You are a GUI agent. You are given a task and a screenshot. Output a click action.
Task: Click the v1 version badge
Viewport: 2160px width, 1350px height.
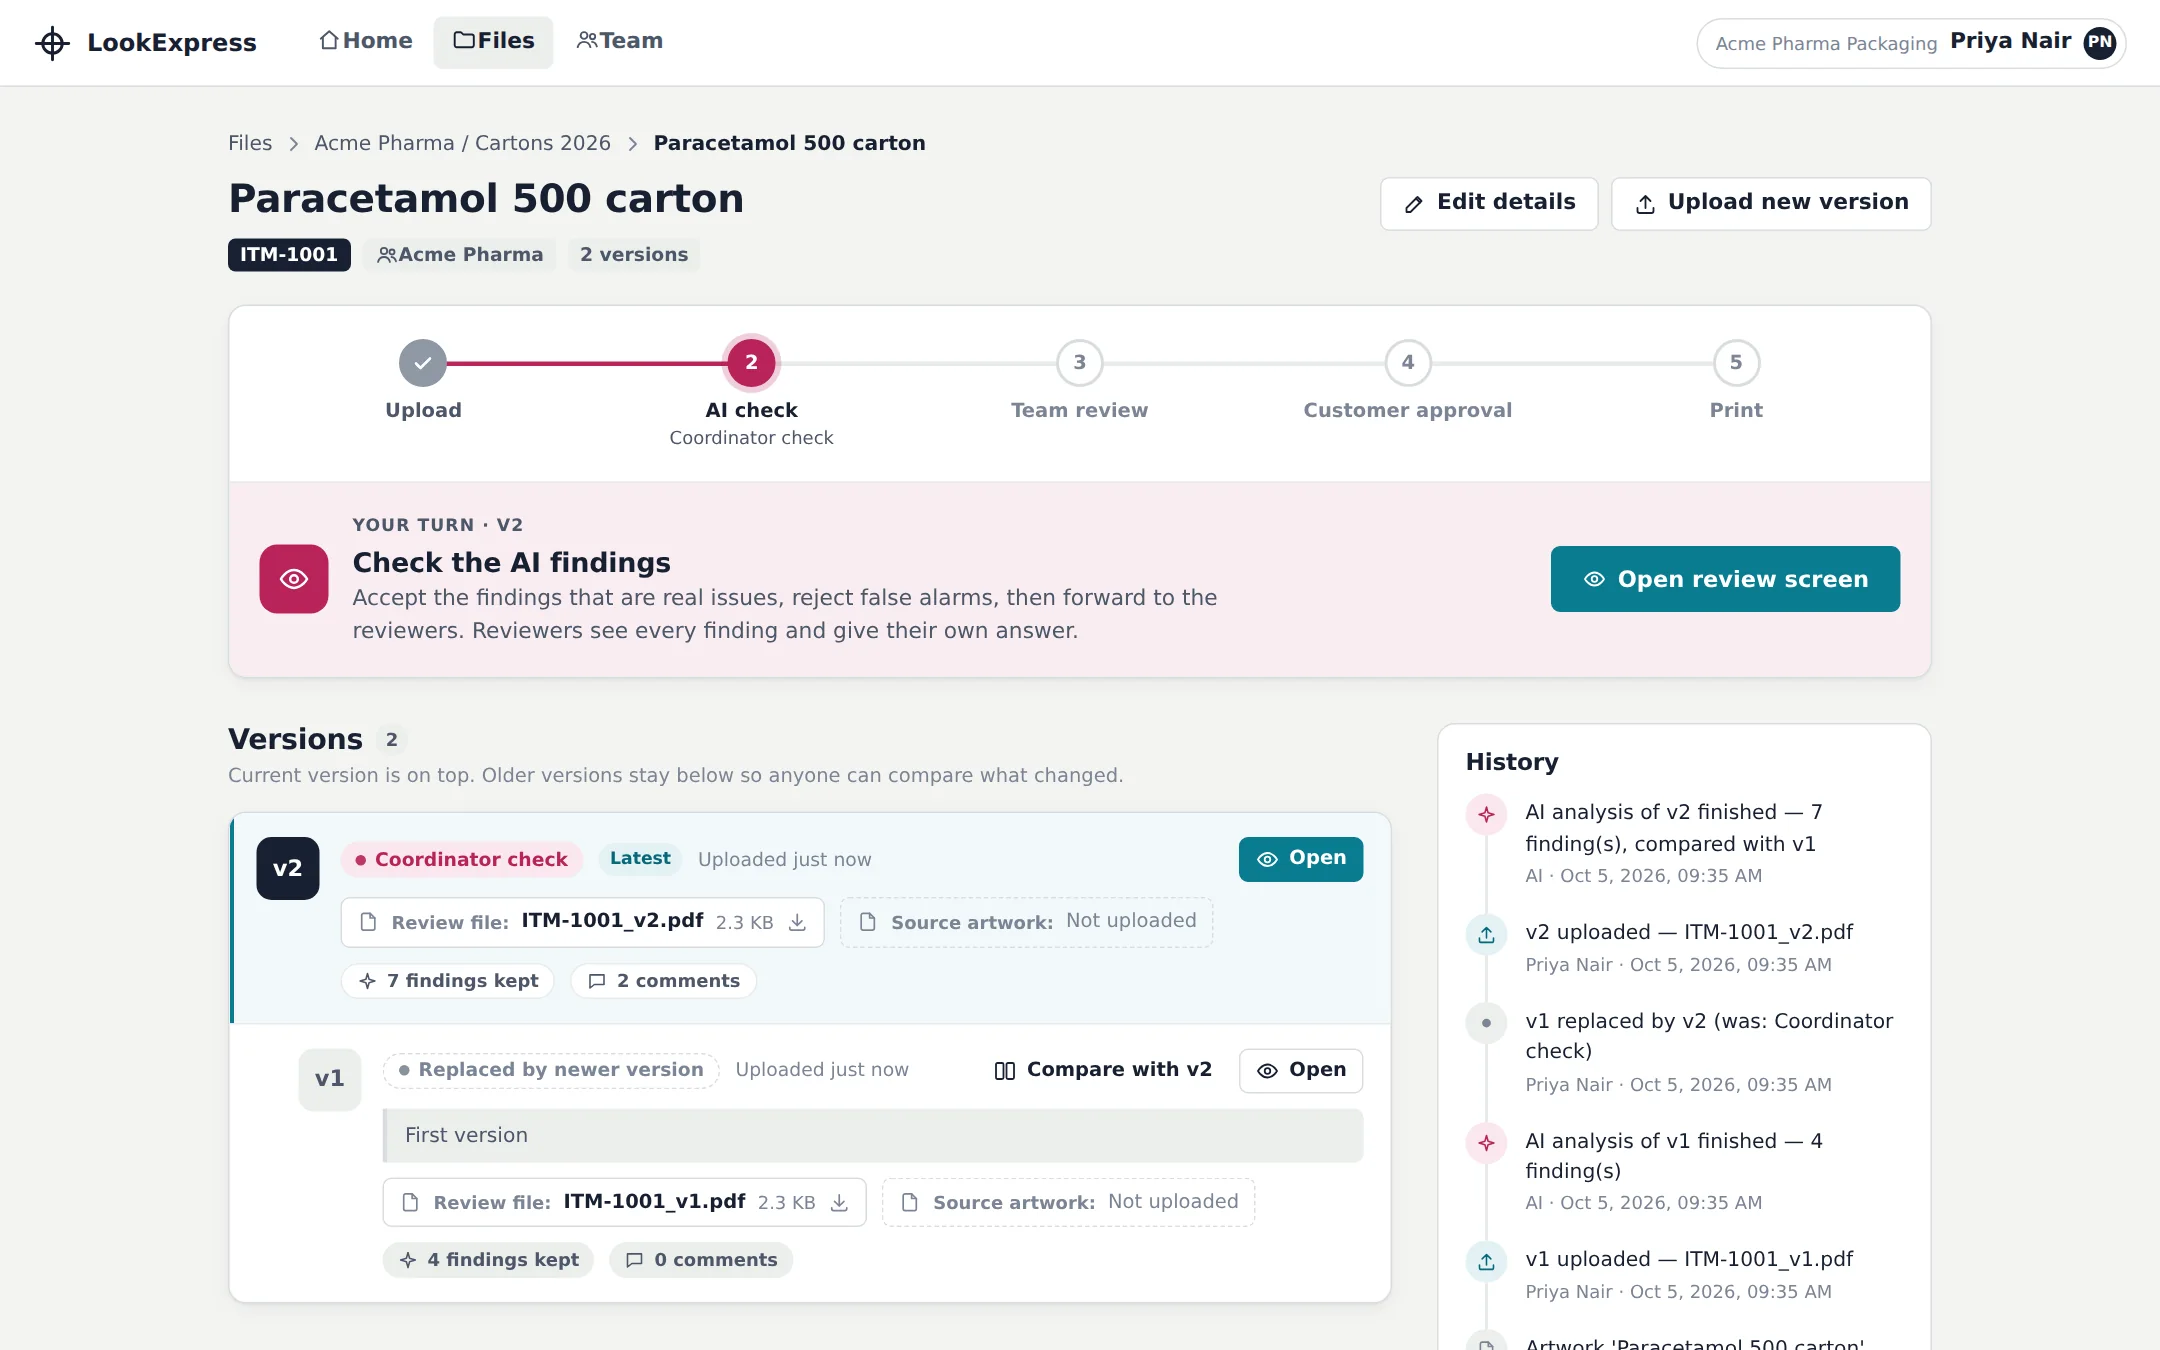point(330,1079)
